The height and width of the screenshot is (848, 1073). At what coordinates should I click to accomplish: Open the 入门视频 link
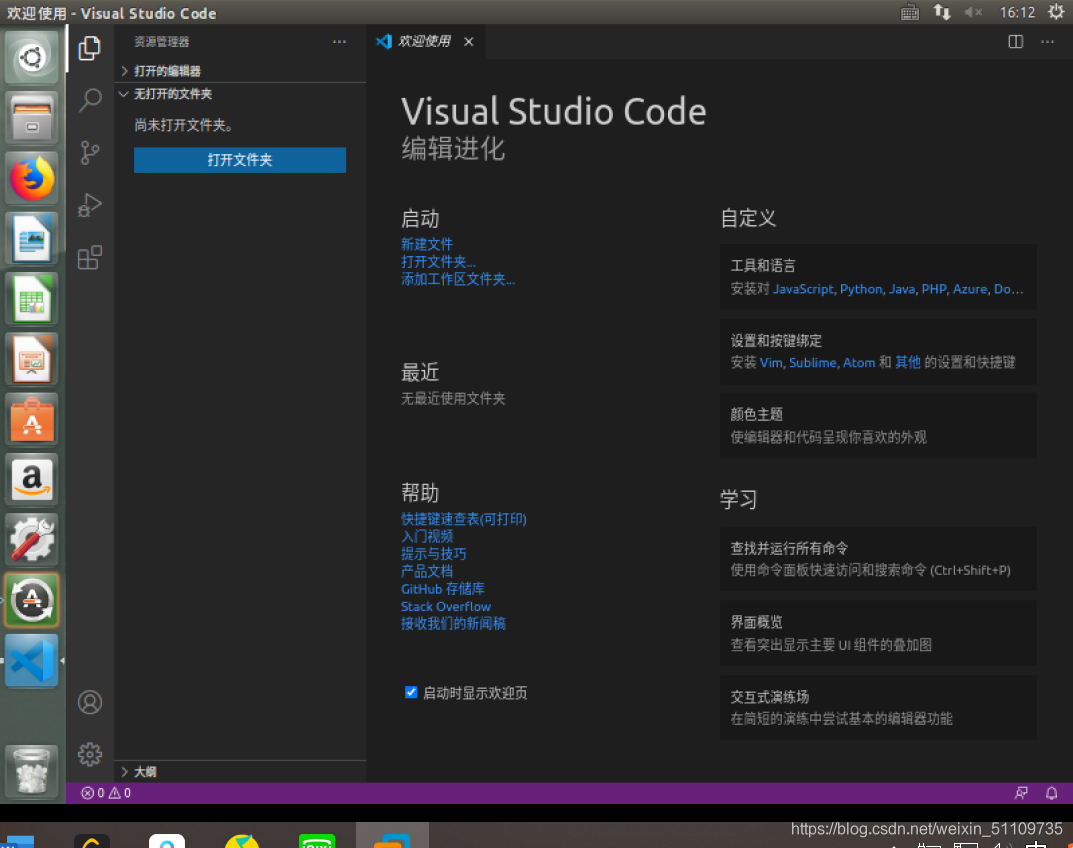(427, 536)
